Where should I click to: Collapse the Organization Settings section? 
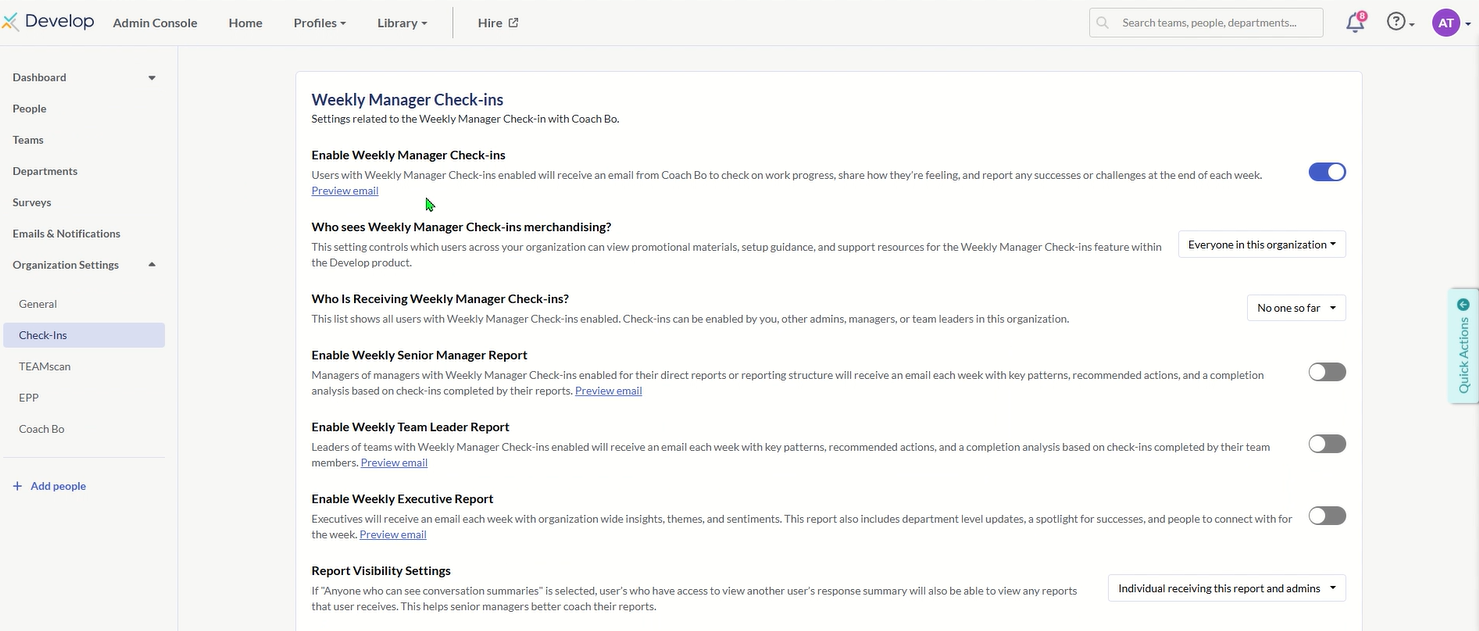click(x=152, y=265)
